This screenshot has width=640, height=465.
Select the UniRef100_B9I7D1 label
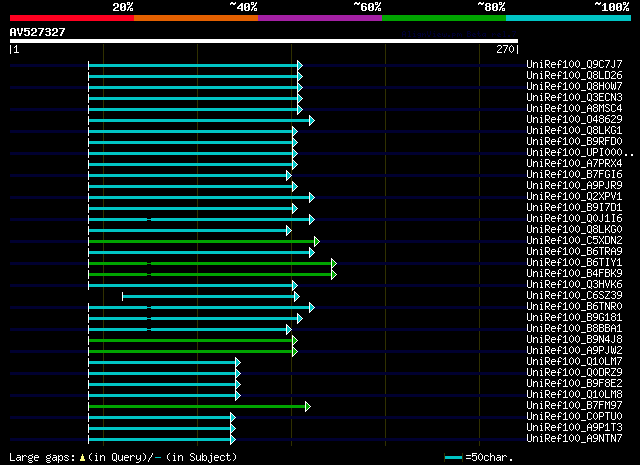pyautogui.click(x=574, y=207)
